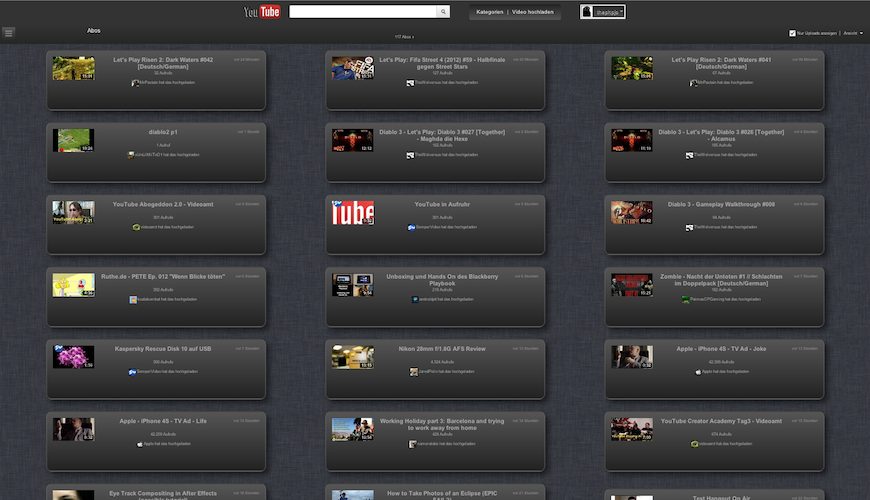Image resolution: width=870 pixels, height=500 pixels.
Task: Select the Abos tab
Action: 94,31
